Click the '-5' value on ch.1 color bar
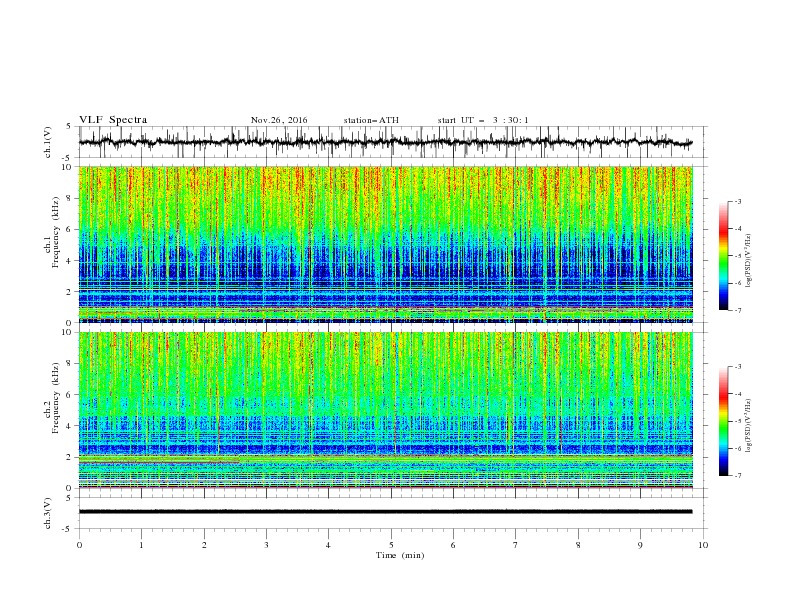The image size is (792, 612). (x=738, y=256)
